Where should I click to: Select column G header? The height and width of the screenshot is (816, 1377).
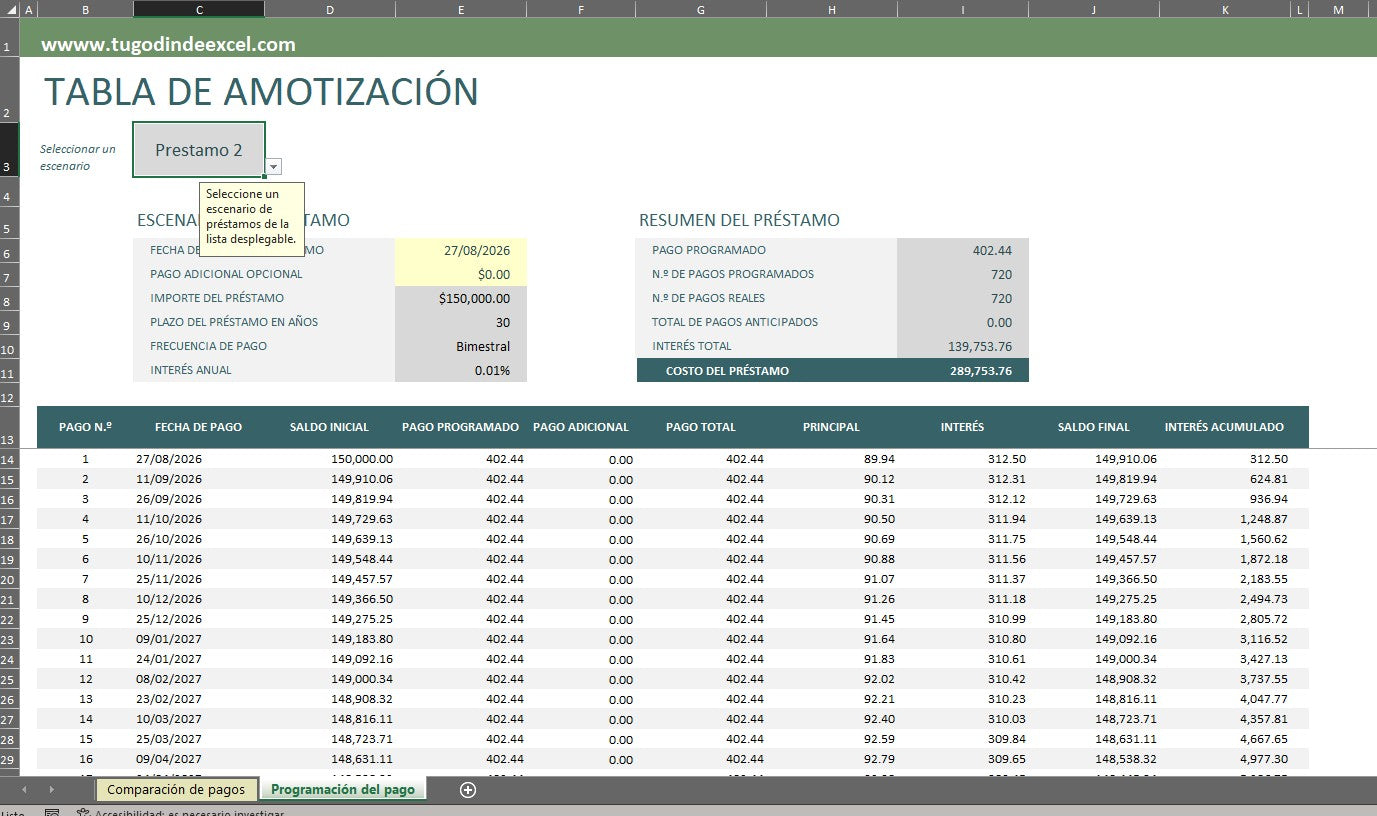[x=701, y=9]
